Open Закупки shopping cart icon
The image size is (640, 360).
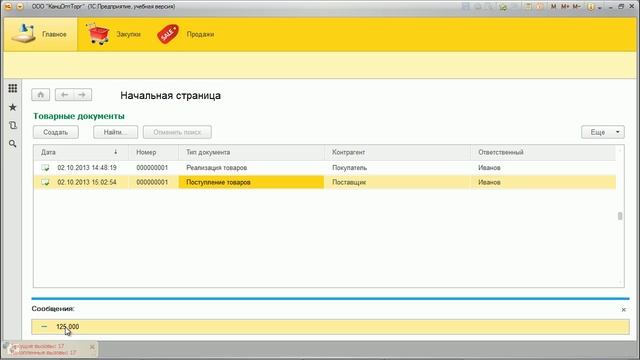tap(98, 34)
